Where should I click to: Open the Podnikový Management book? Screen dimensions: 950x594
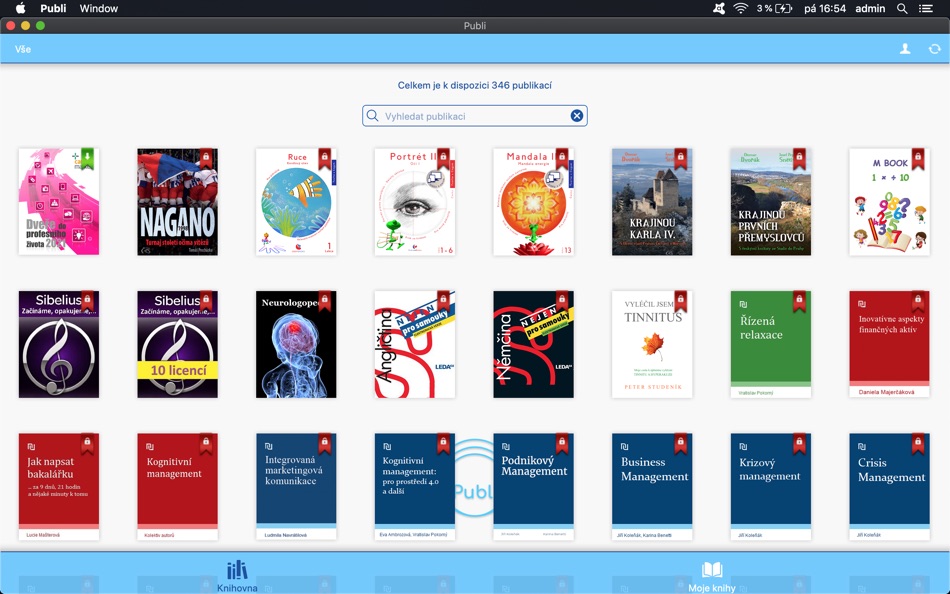pos(533,487)
